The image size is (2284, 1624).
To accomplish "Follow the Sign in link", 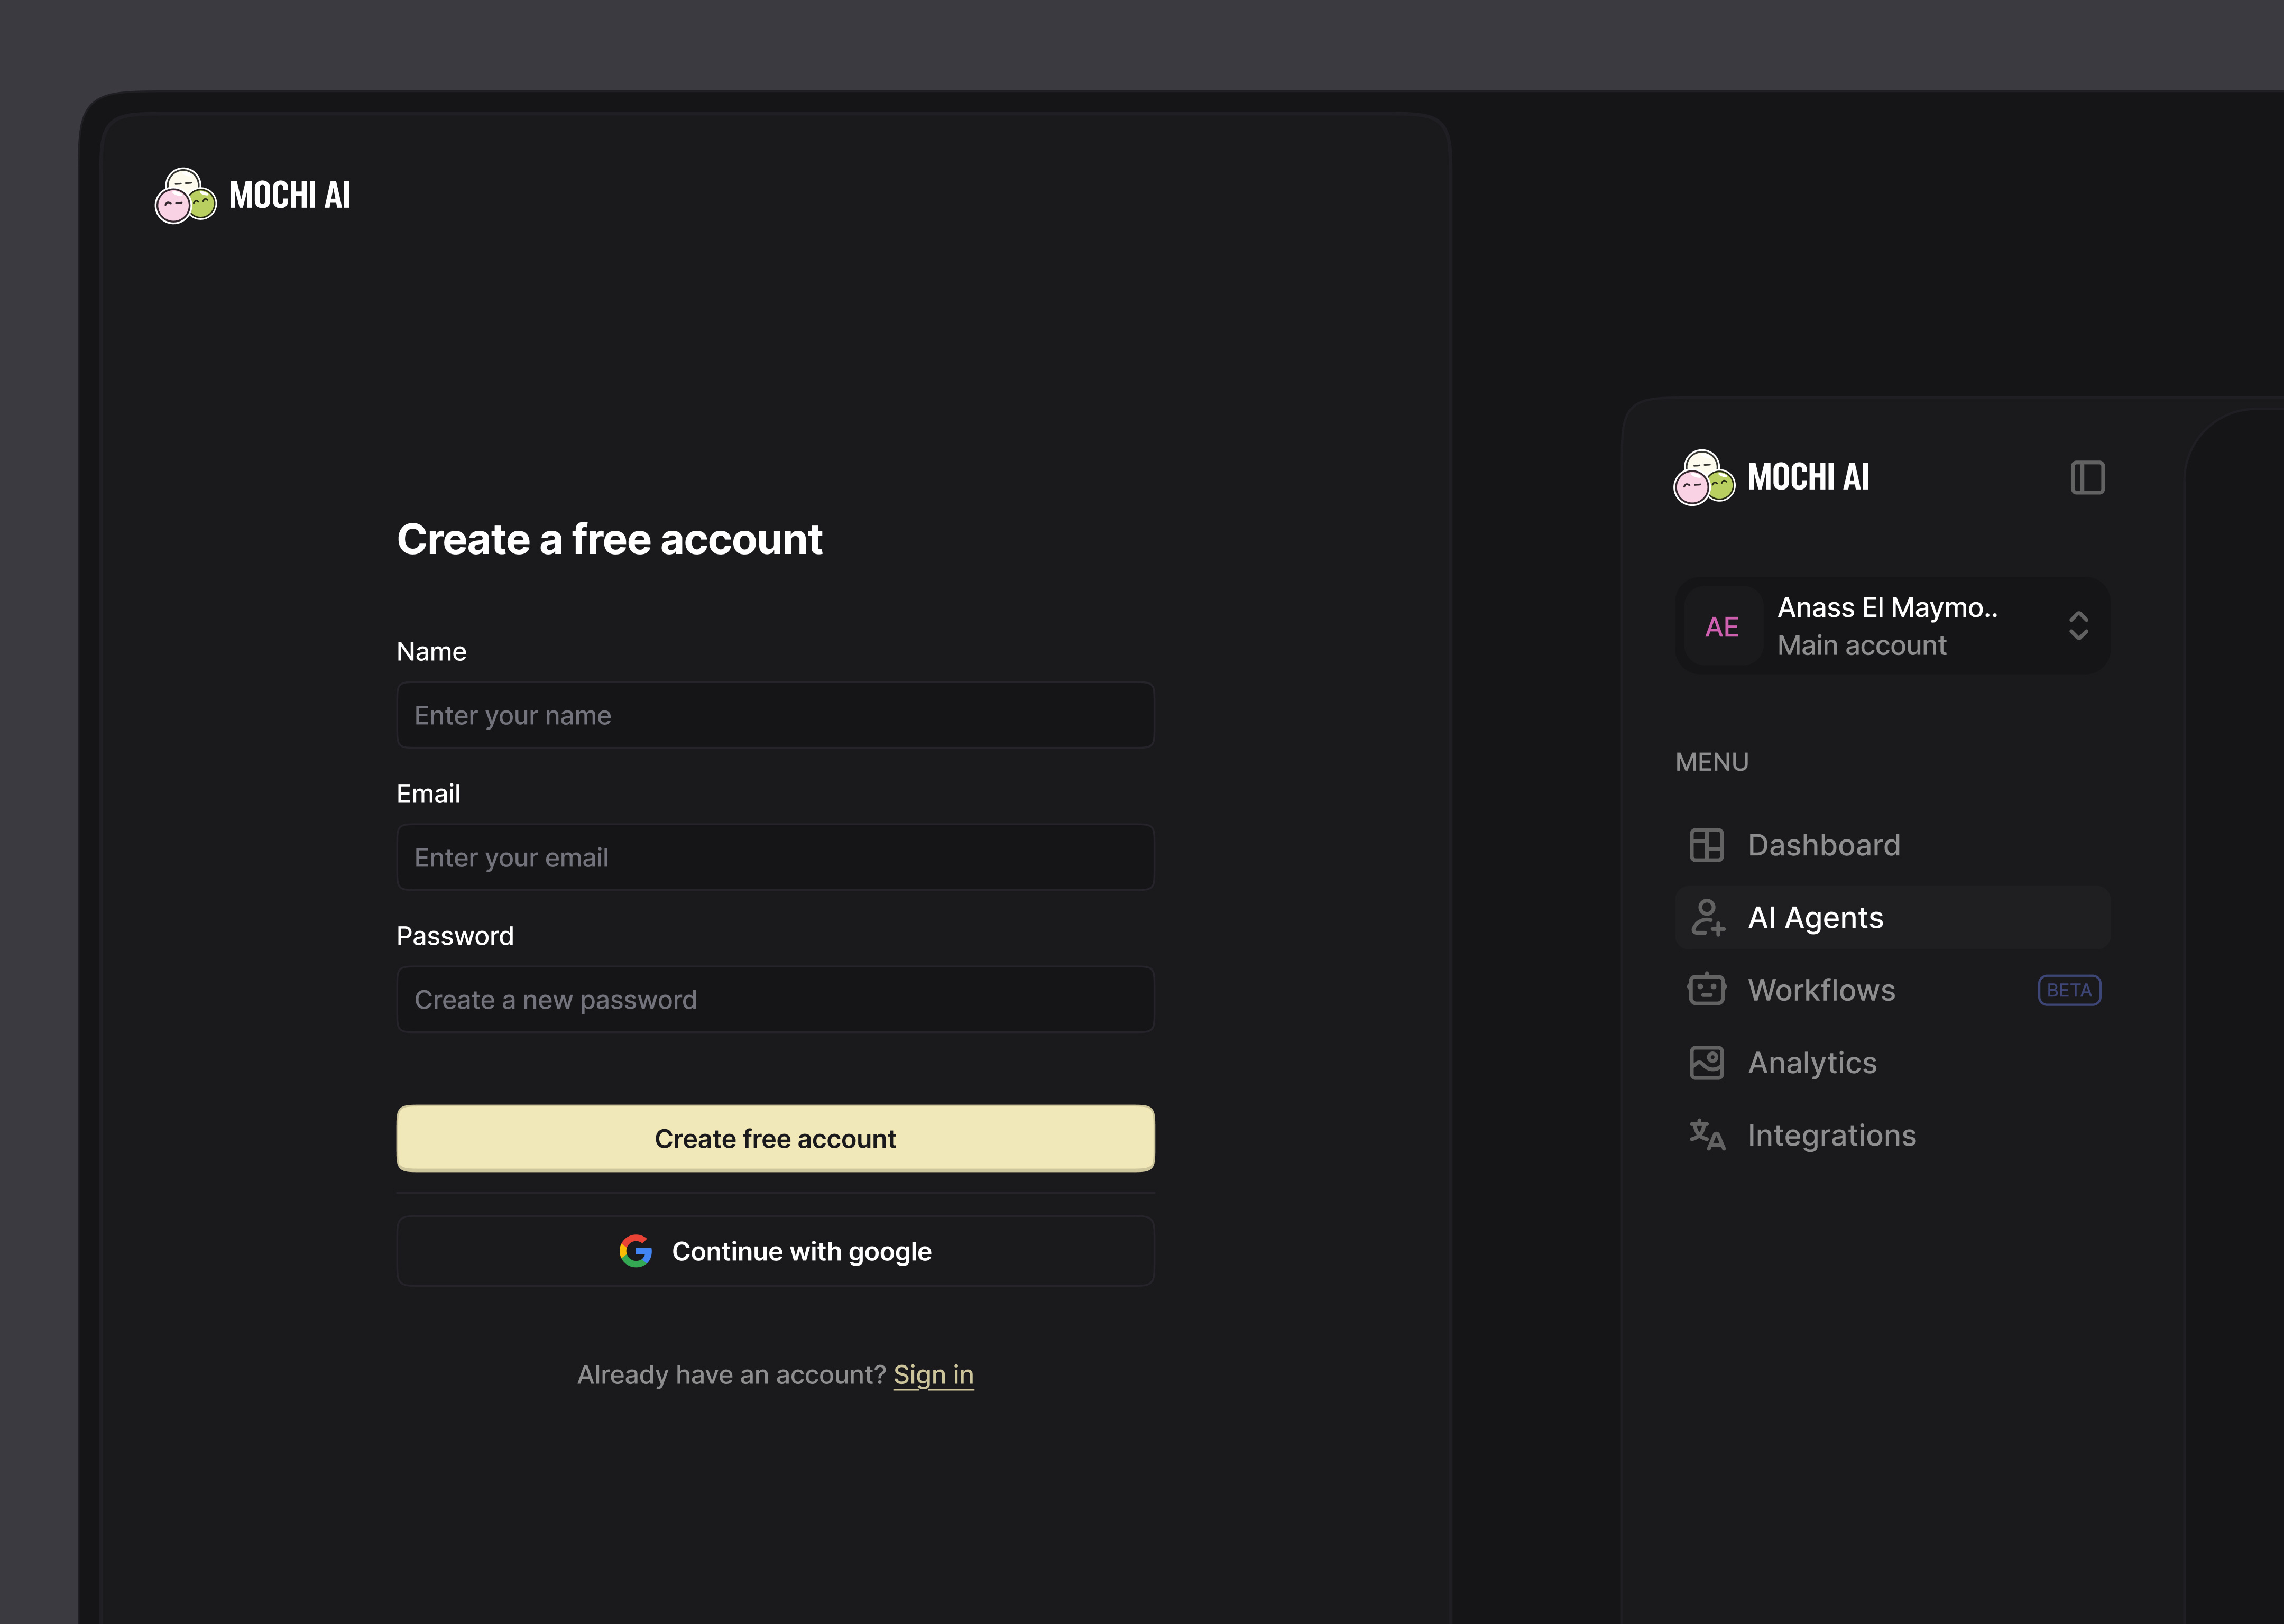I will pyautogui.click(x=933, y=1375).
